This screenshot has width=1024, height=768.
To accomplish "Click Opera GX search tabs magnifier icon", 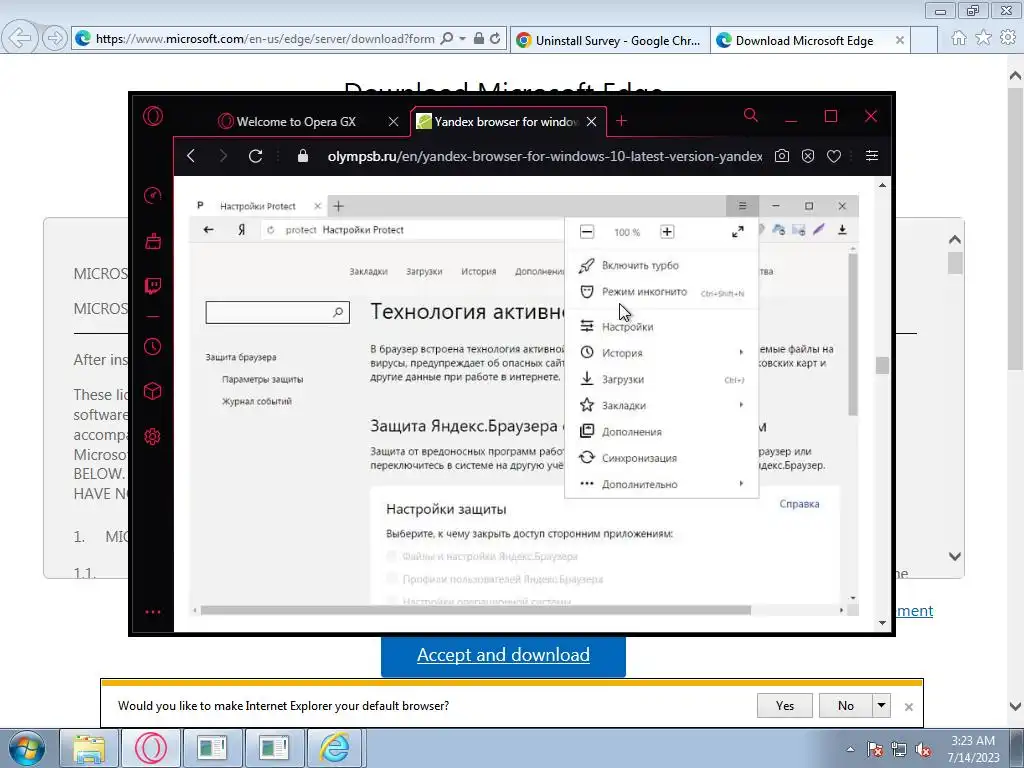I will pyautogui.click(x=751, y=116).
